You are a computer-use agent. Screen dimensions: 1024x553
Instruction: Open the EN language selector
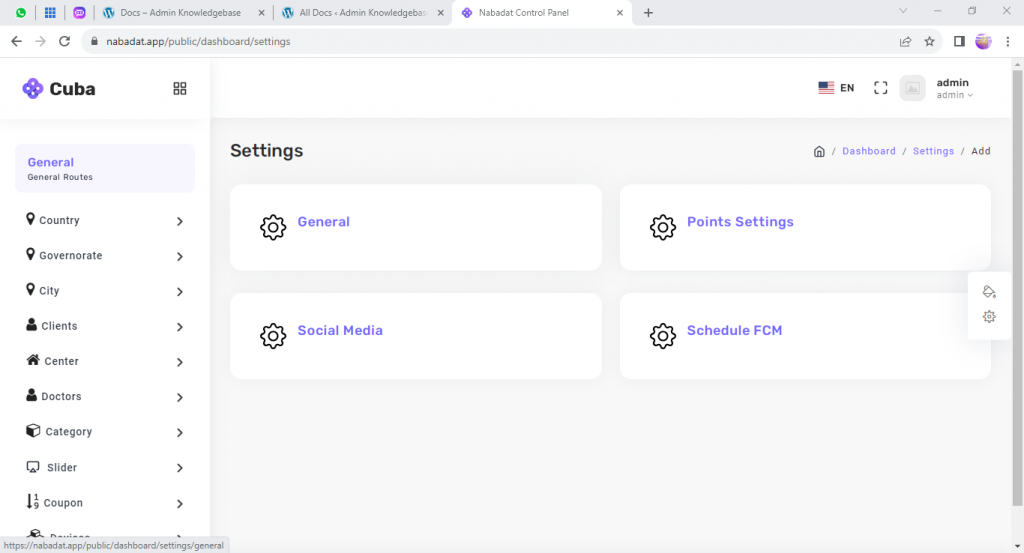point(836,88)
